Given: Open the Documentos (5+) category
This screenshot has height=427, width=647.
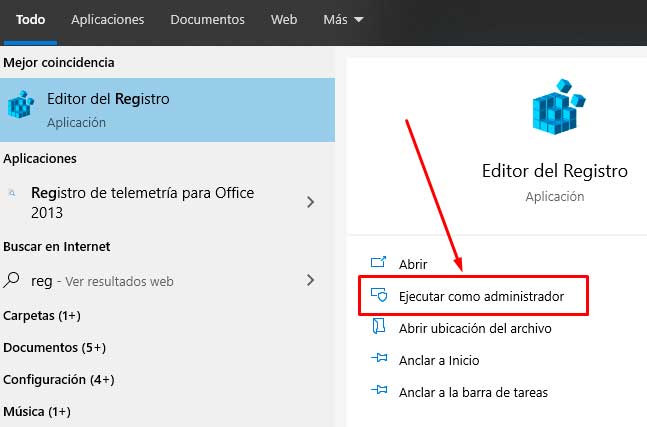Looking at the screenshot, I should pos(54,347).
